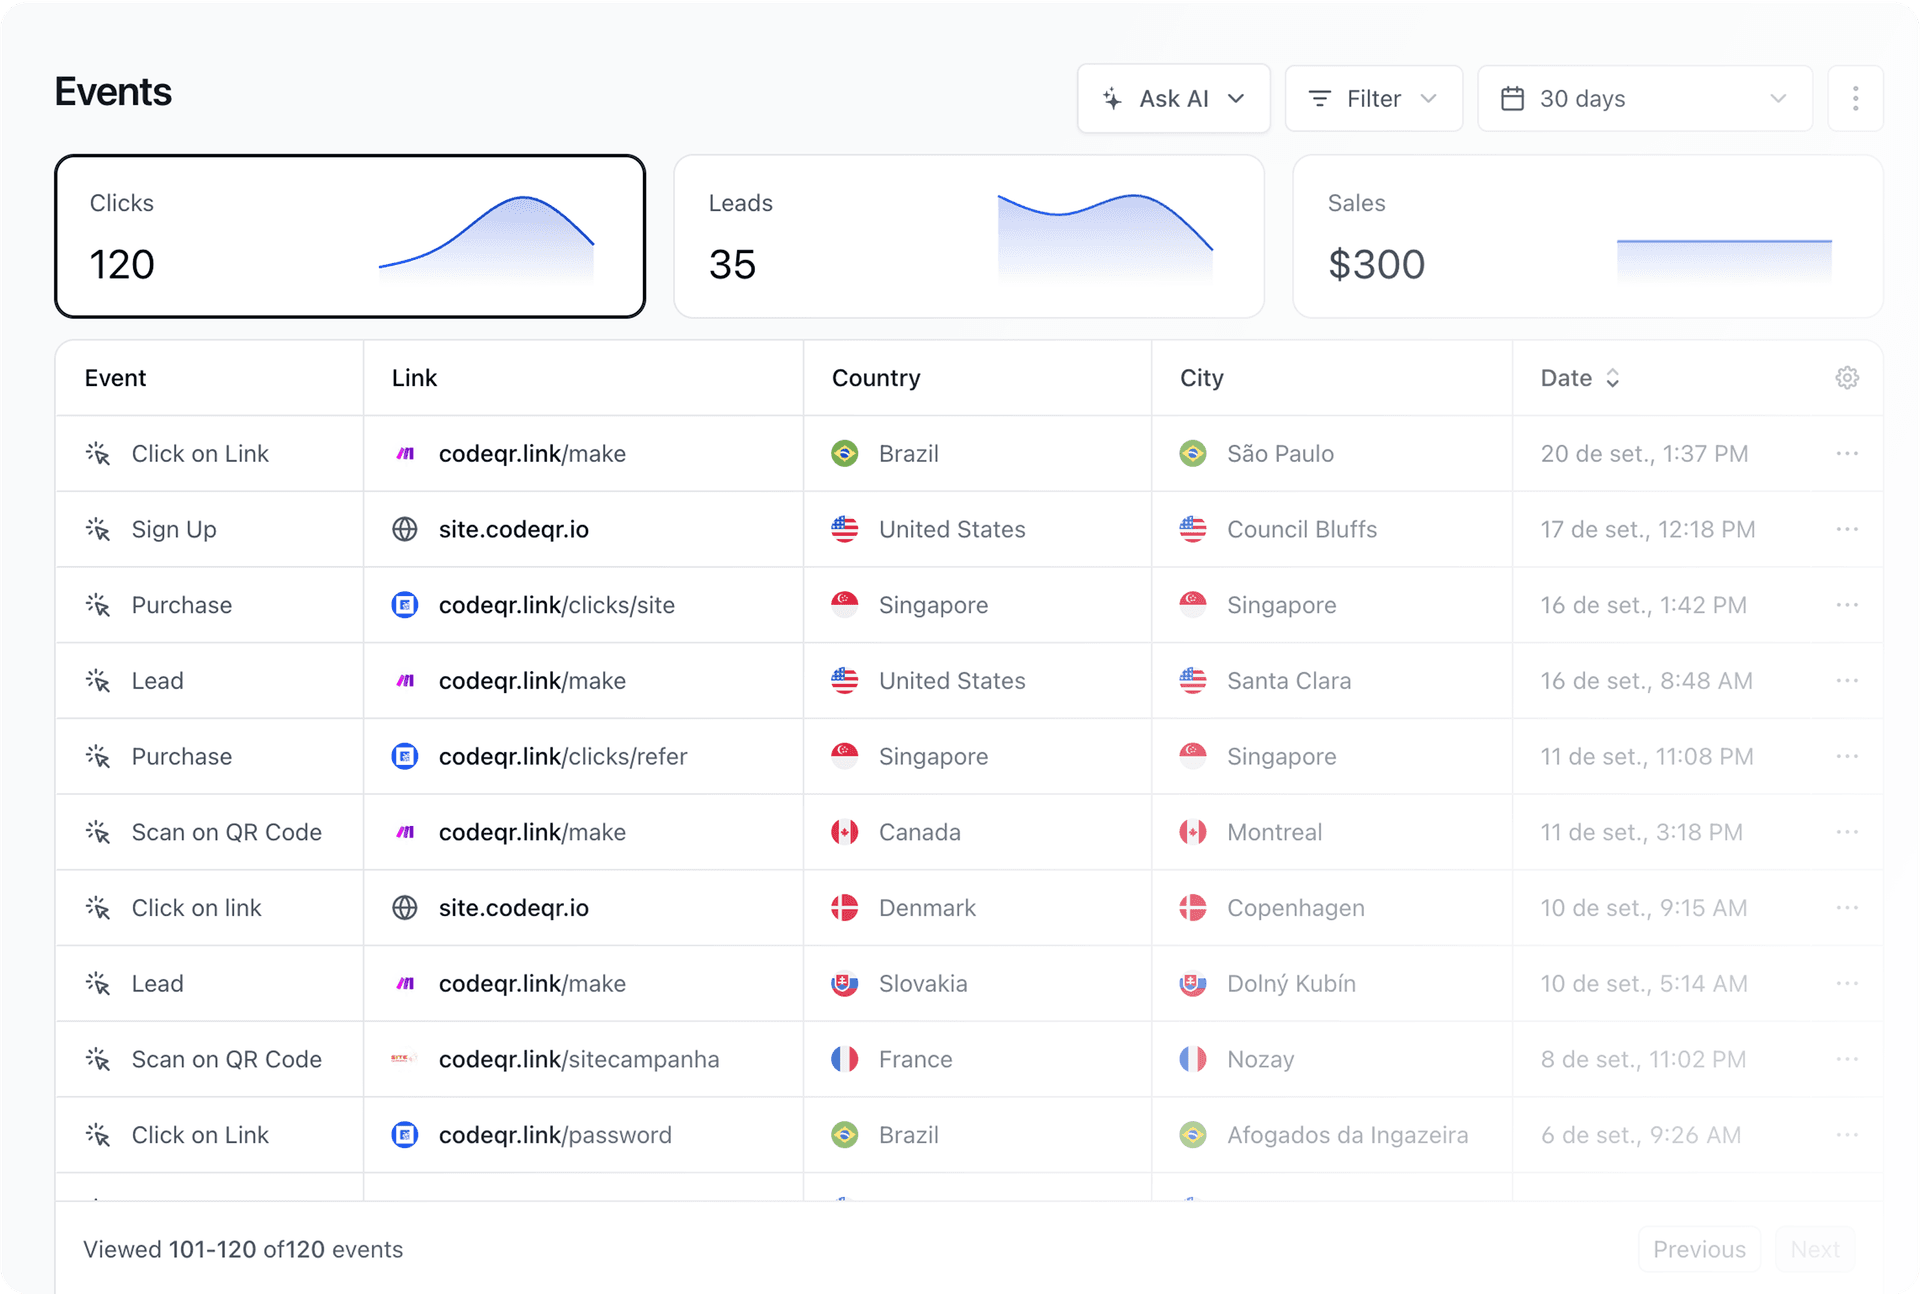Open the top-right overflow menu
The height and width of the screenshot is (1294, 1920).
coord(1855,97)
